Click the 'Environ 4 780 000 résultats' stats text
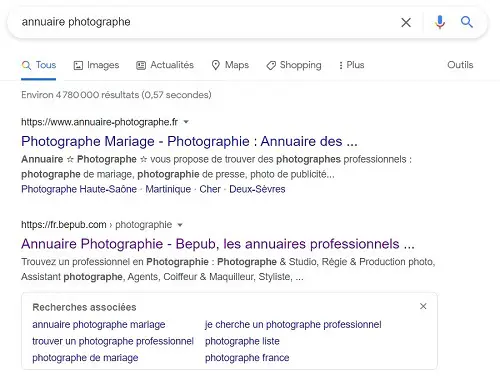Screen dimensions: 500x380 coord(116,95)
